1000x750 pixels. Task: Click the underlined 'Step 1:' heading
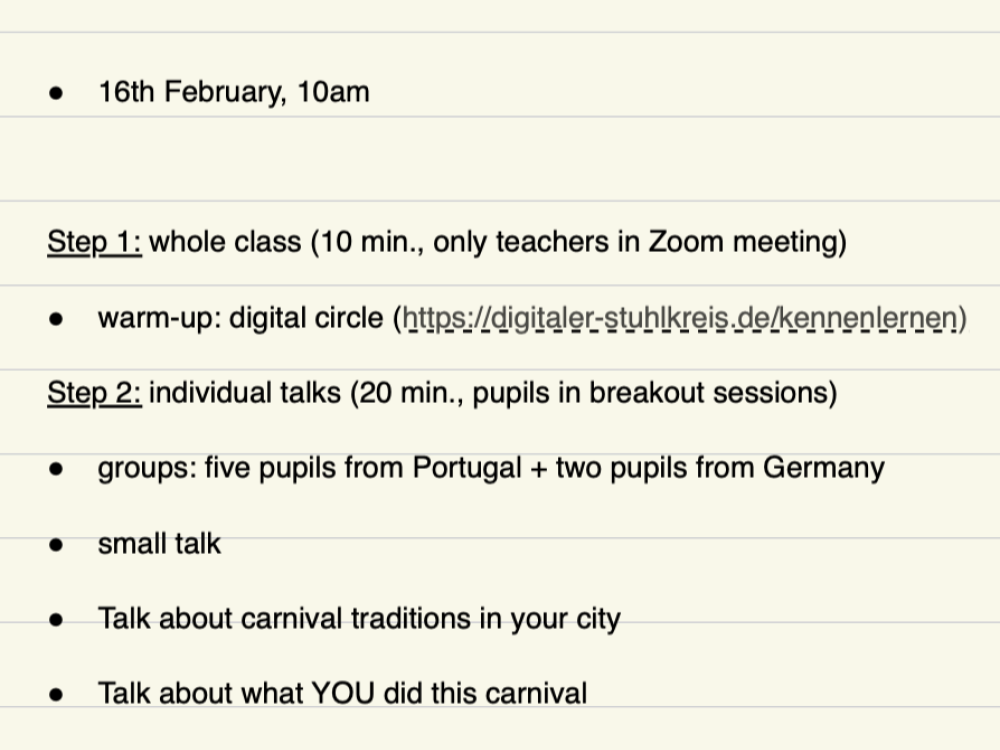(94, 242)
